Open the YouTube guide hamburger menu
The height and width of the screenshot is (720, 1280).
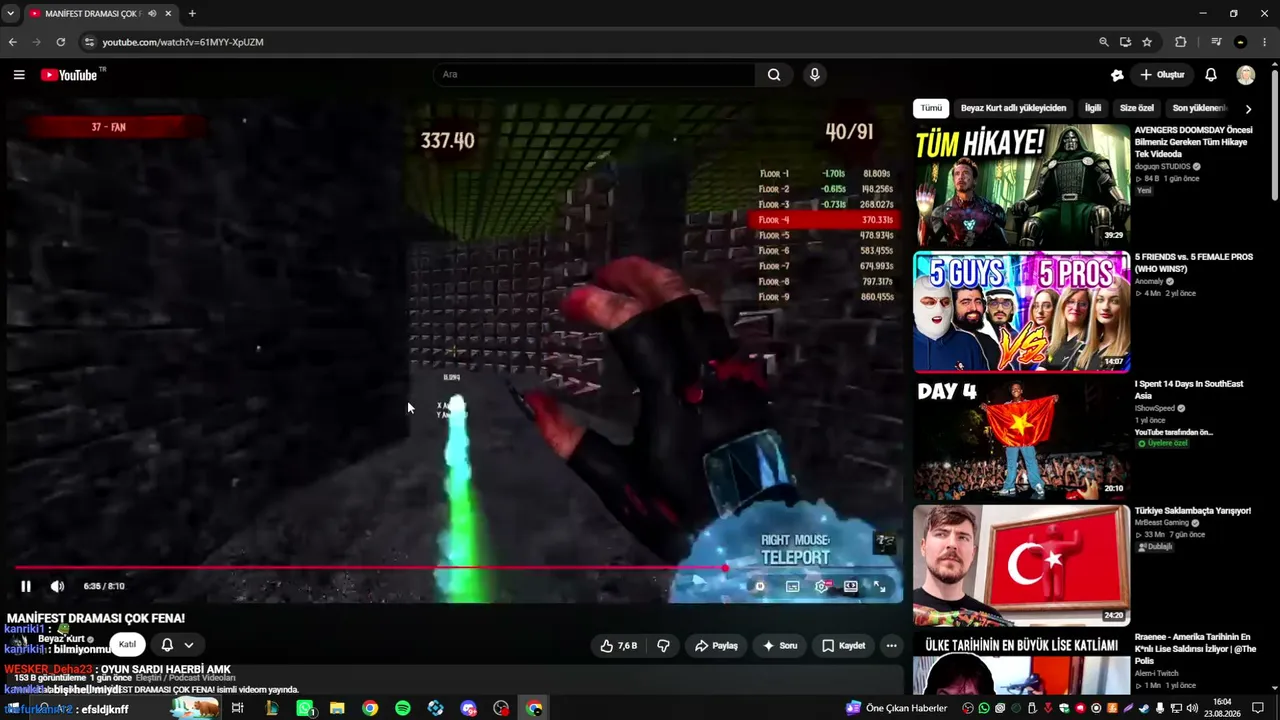[19, 75]
